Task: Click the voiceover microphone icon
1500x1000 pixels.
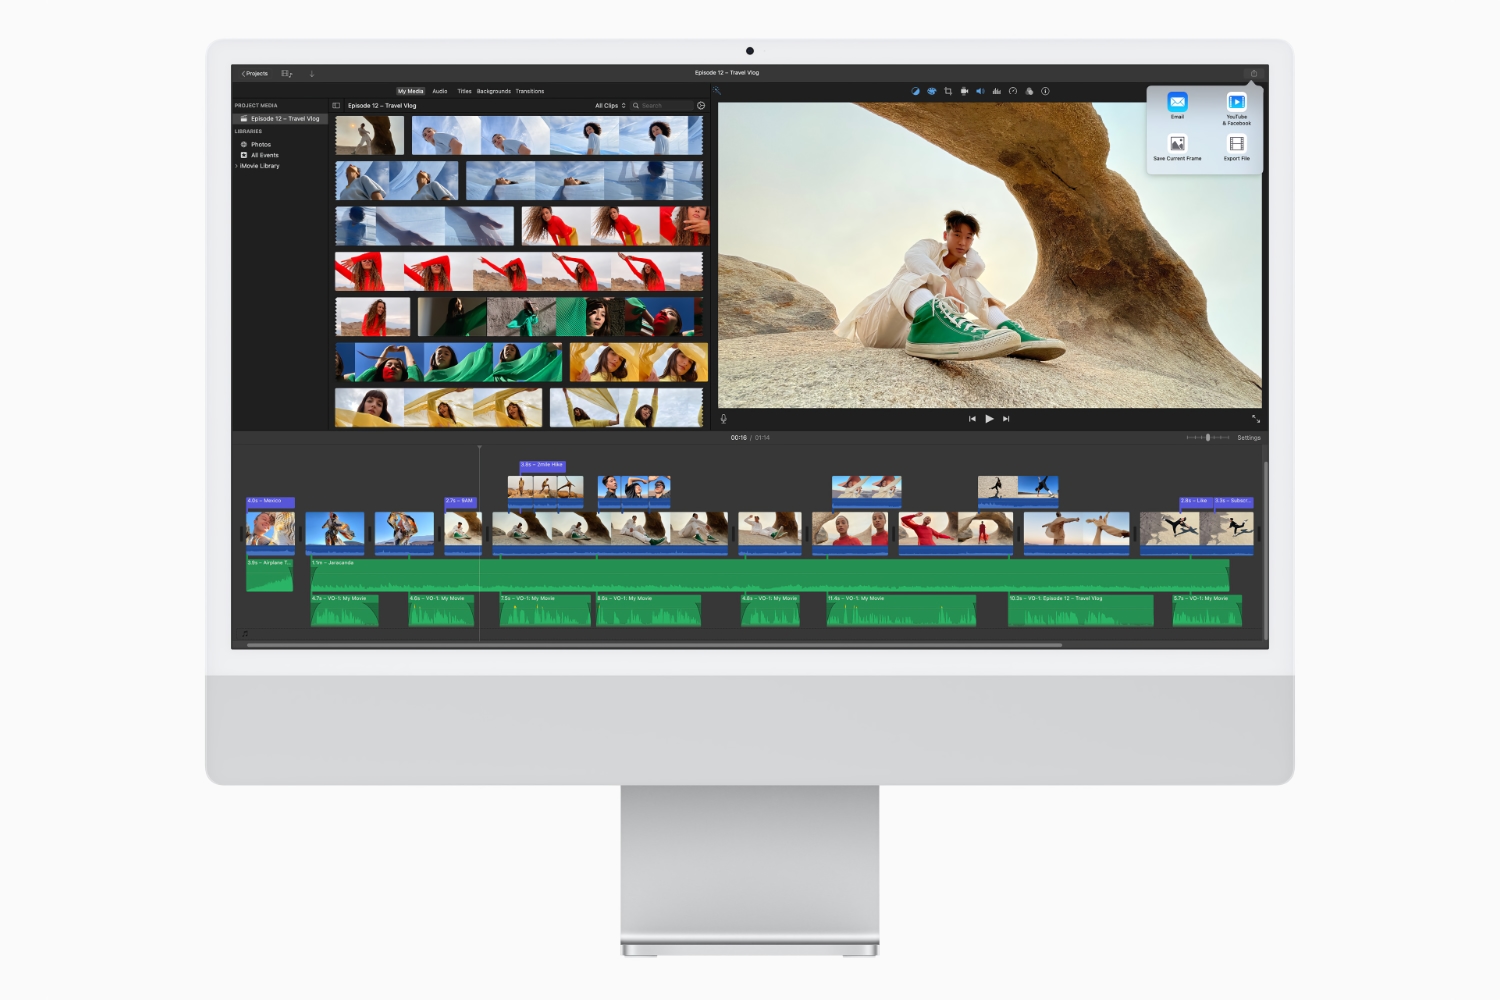Action: (x=723, y=419)
